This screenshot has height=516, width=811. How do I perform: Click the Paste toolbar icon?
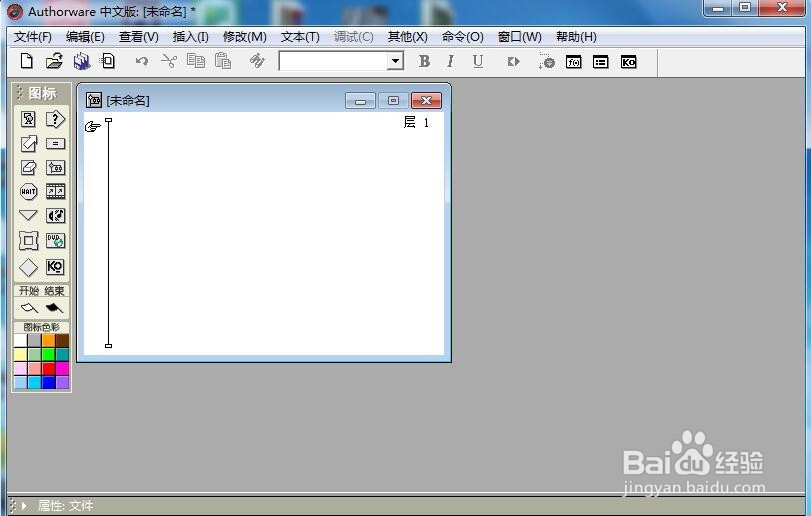point(223,61)
